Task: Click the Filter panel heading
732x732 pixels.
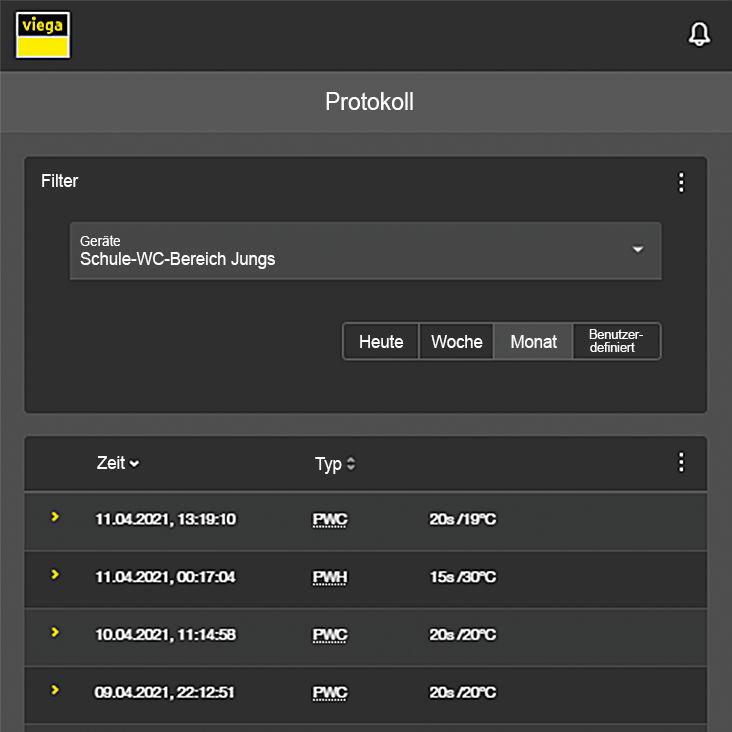Action: (59, 181)
